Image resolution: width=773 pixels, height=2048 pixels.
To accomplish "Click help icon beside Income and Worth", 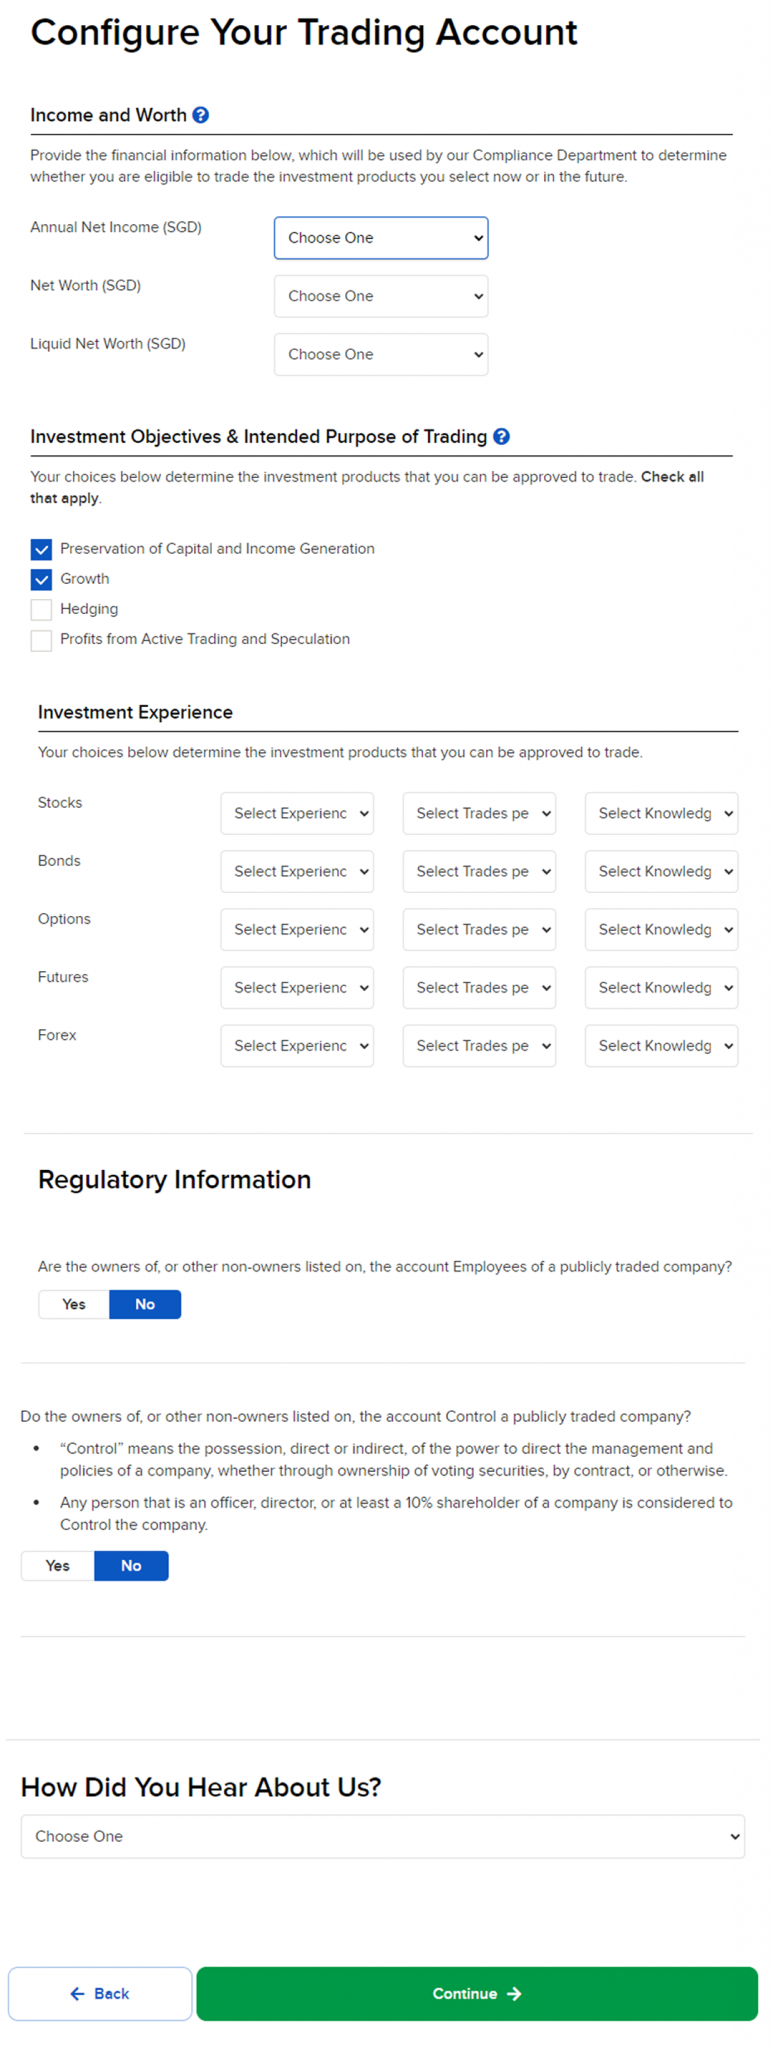I will 201,115.
